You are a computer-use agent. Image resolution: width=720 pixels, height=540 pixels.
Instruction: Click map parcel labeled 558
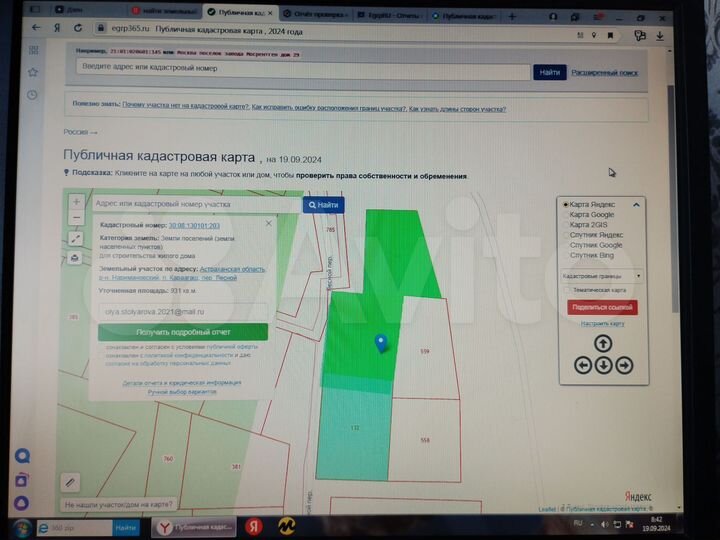[x=424, y=440]
